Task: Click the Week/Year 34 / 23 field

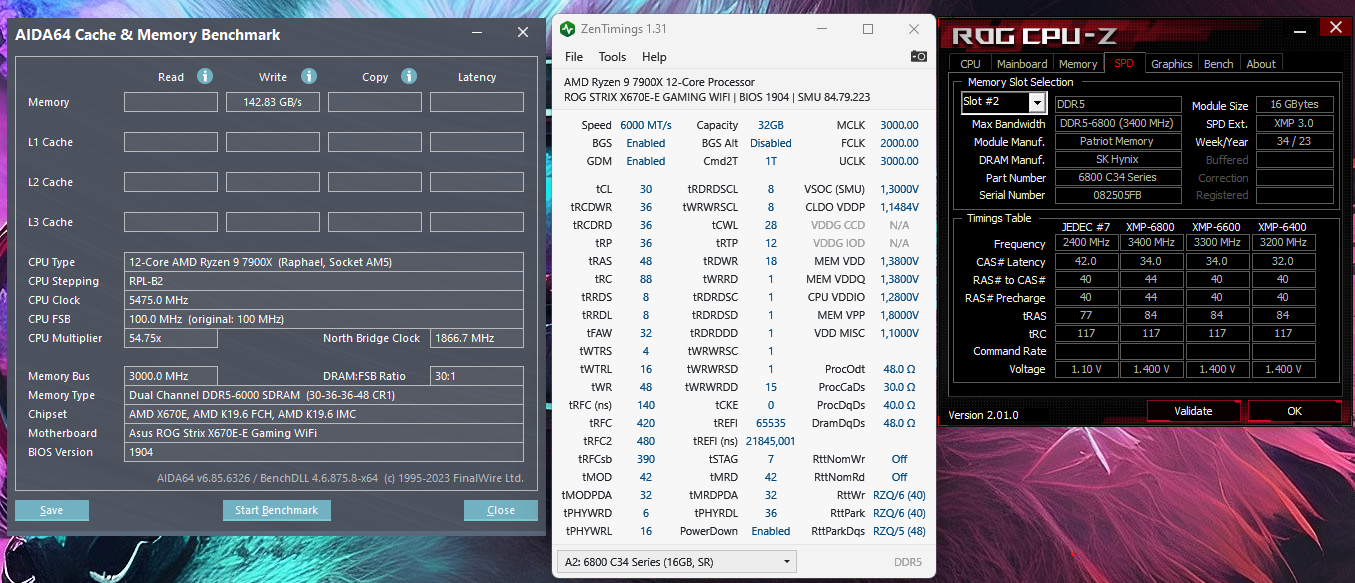Action: coord(1294,142)
